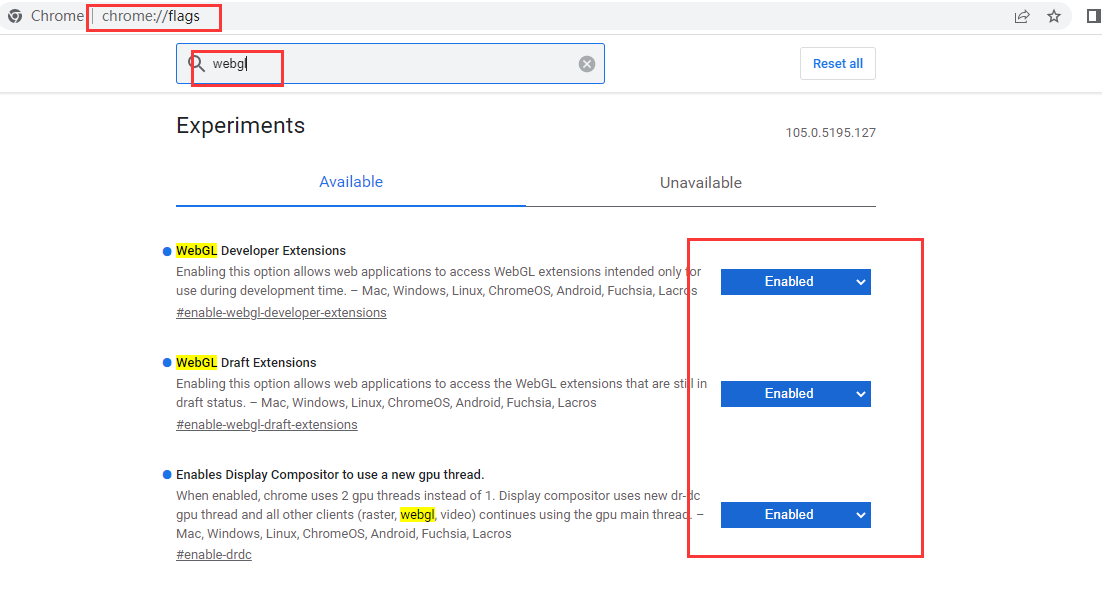This screenshot has height=609, width=1102.
Task: Open the side panel icon
Action: [x=1094, y=16]
